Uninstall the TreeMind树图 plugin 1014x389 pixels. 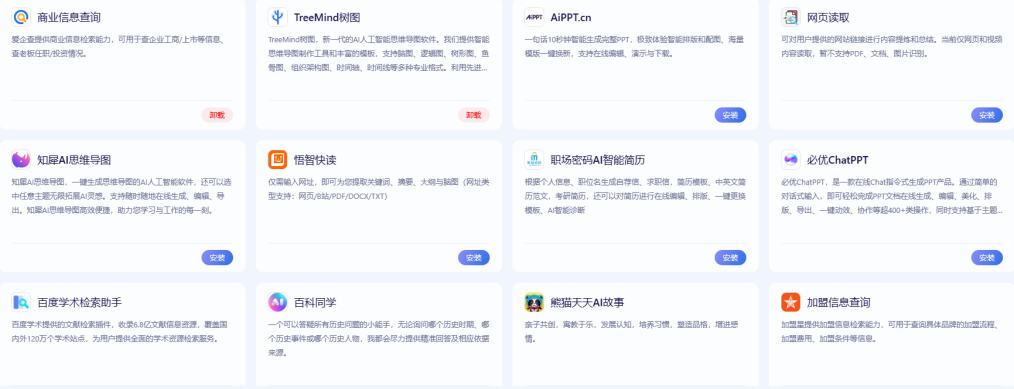point(474,115)
